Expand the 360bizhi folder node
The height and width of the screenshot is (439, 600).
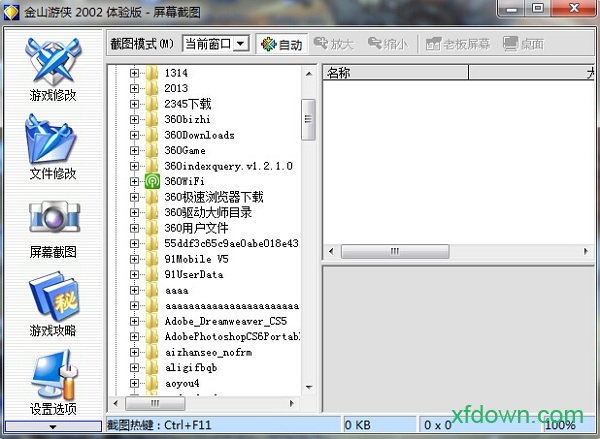[134, 119]
